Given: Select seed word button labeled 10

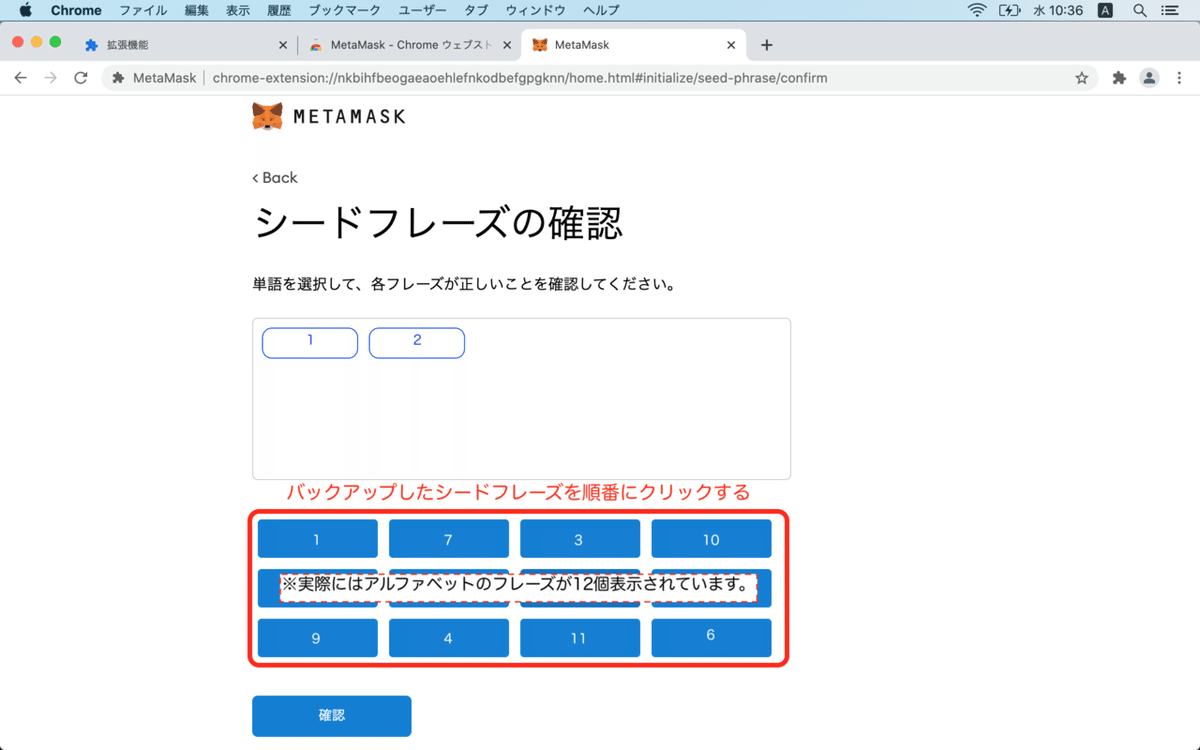Looking at the screenshot, I should tap(711, 538).
